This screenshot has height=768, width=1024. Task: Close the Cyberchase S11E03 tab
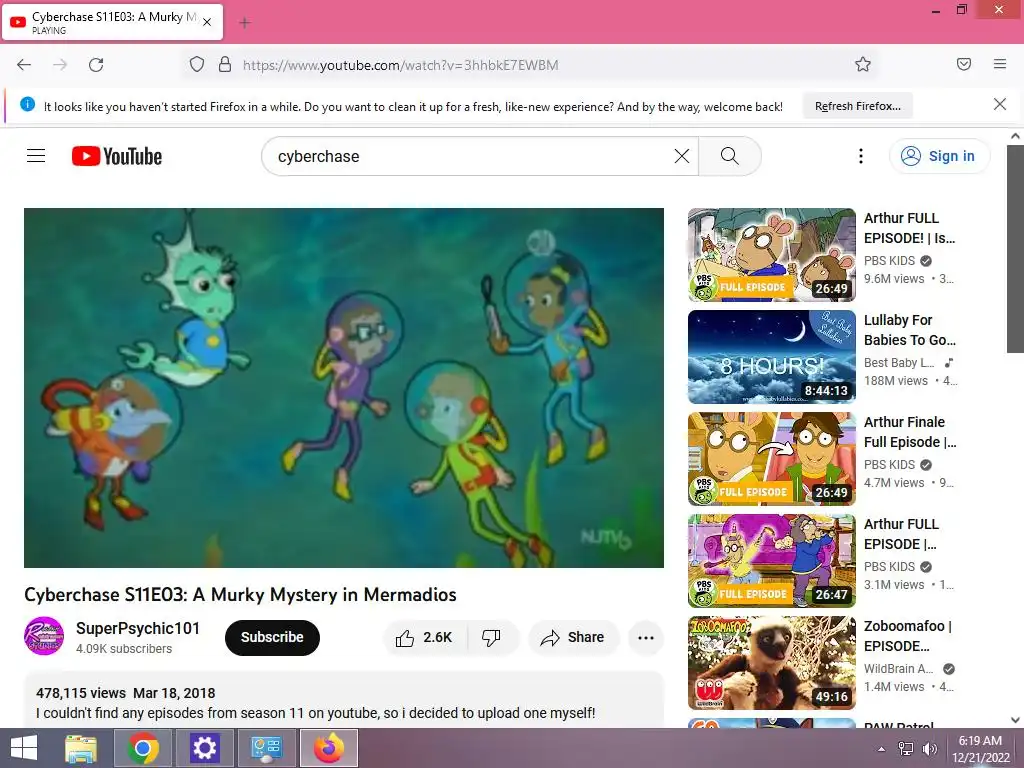[207, 22]
